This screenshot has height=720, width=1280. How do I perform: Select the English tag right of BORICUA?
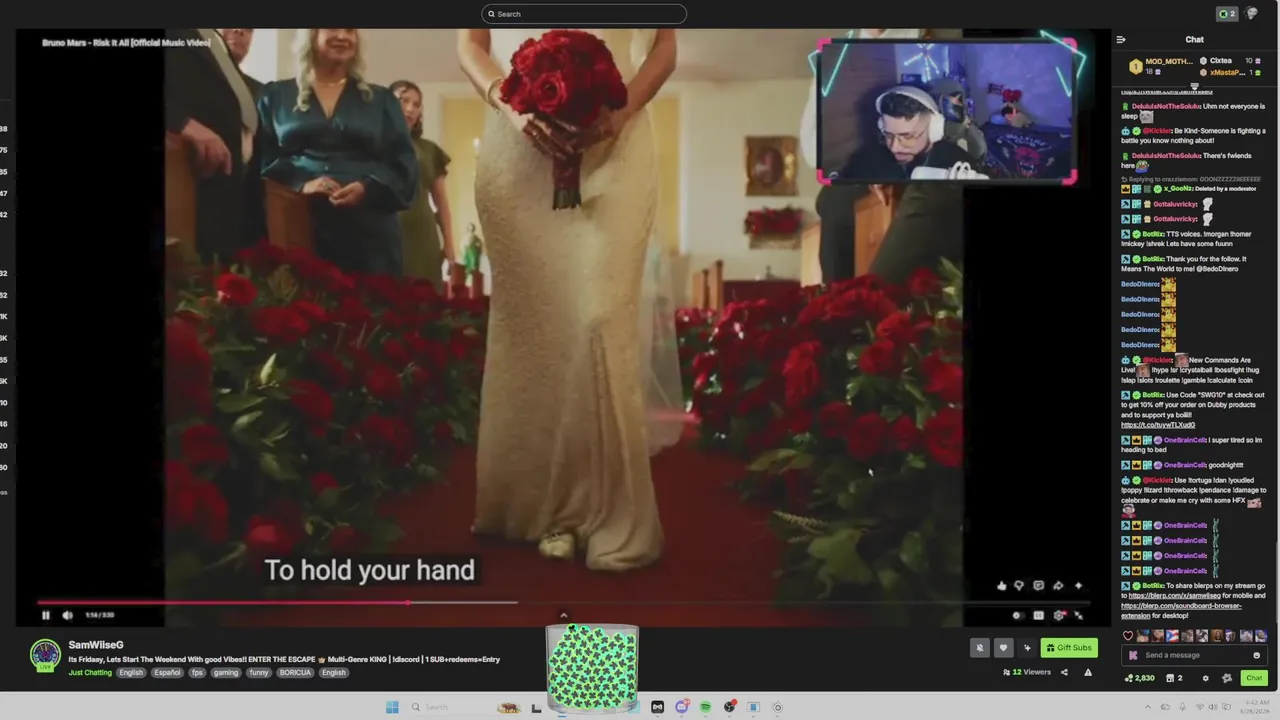(x=334, y=673)
